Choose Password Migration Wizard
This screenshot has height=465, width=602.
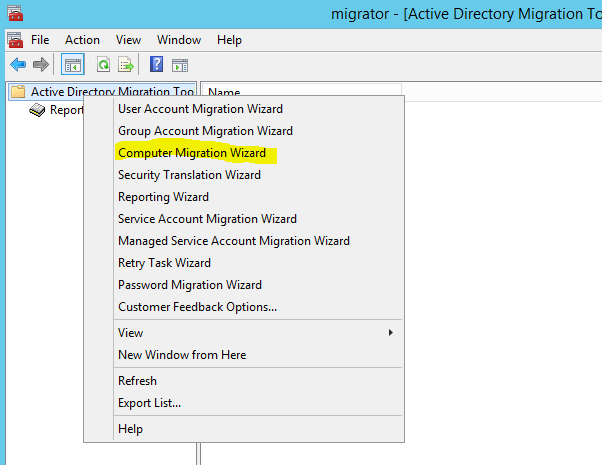pyautogui.click(x=190, y=285)
